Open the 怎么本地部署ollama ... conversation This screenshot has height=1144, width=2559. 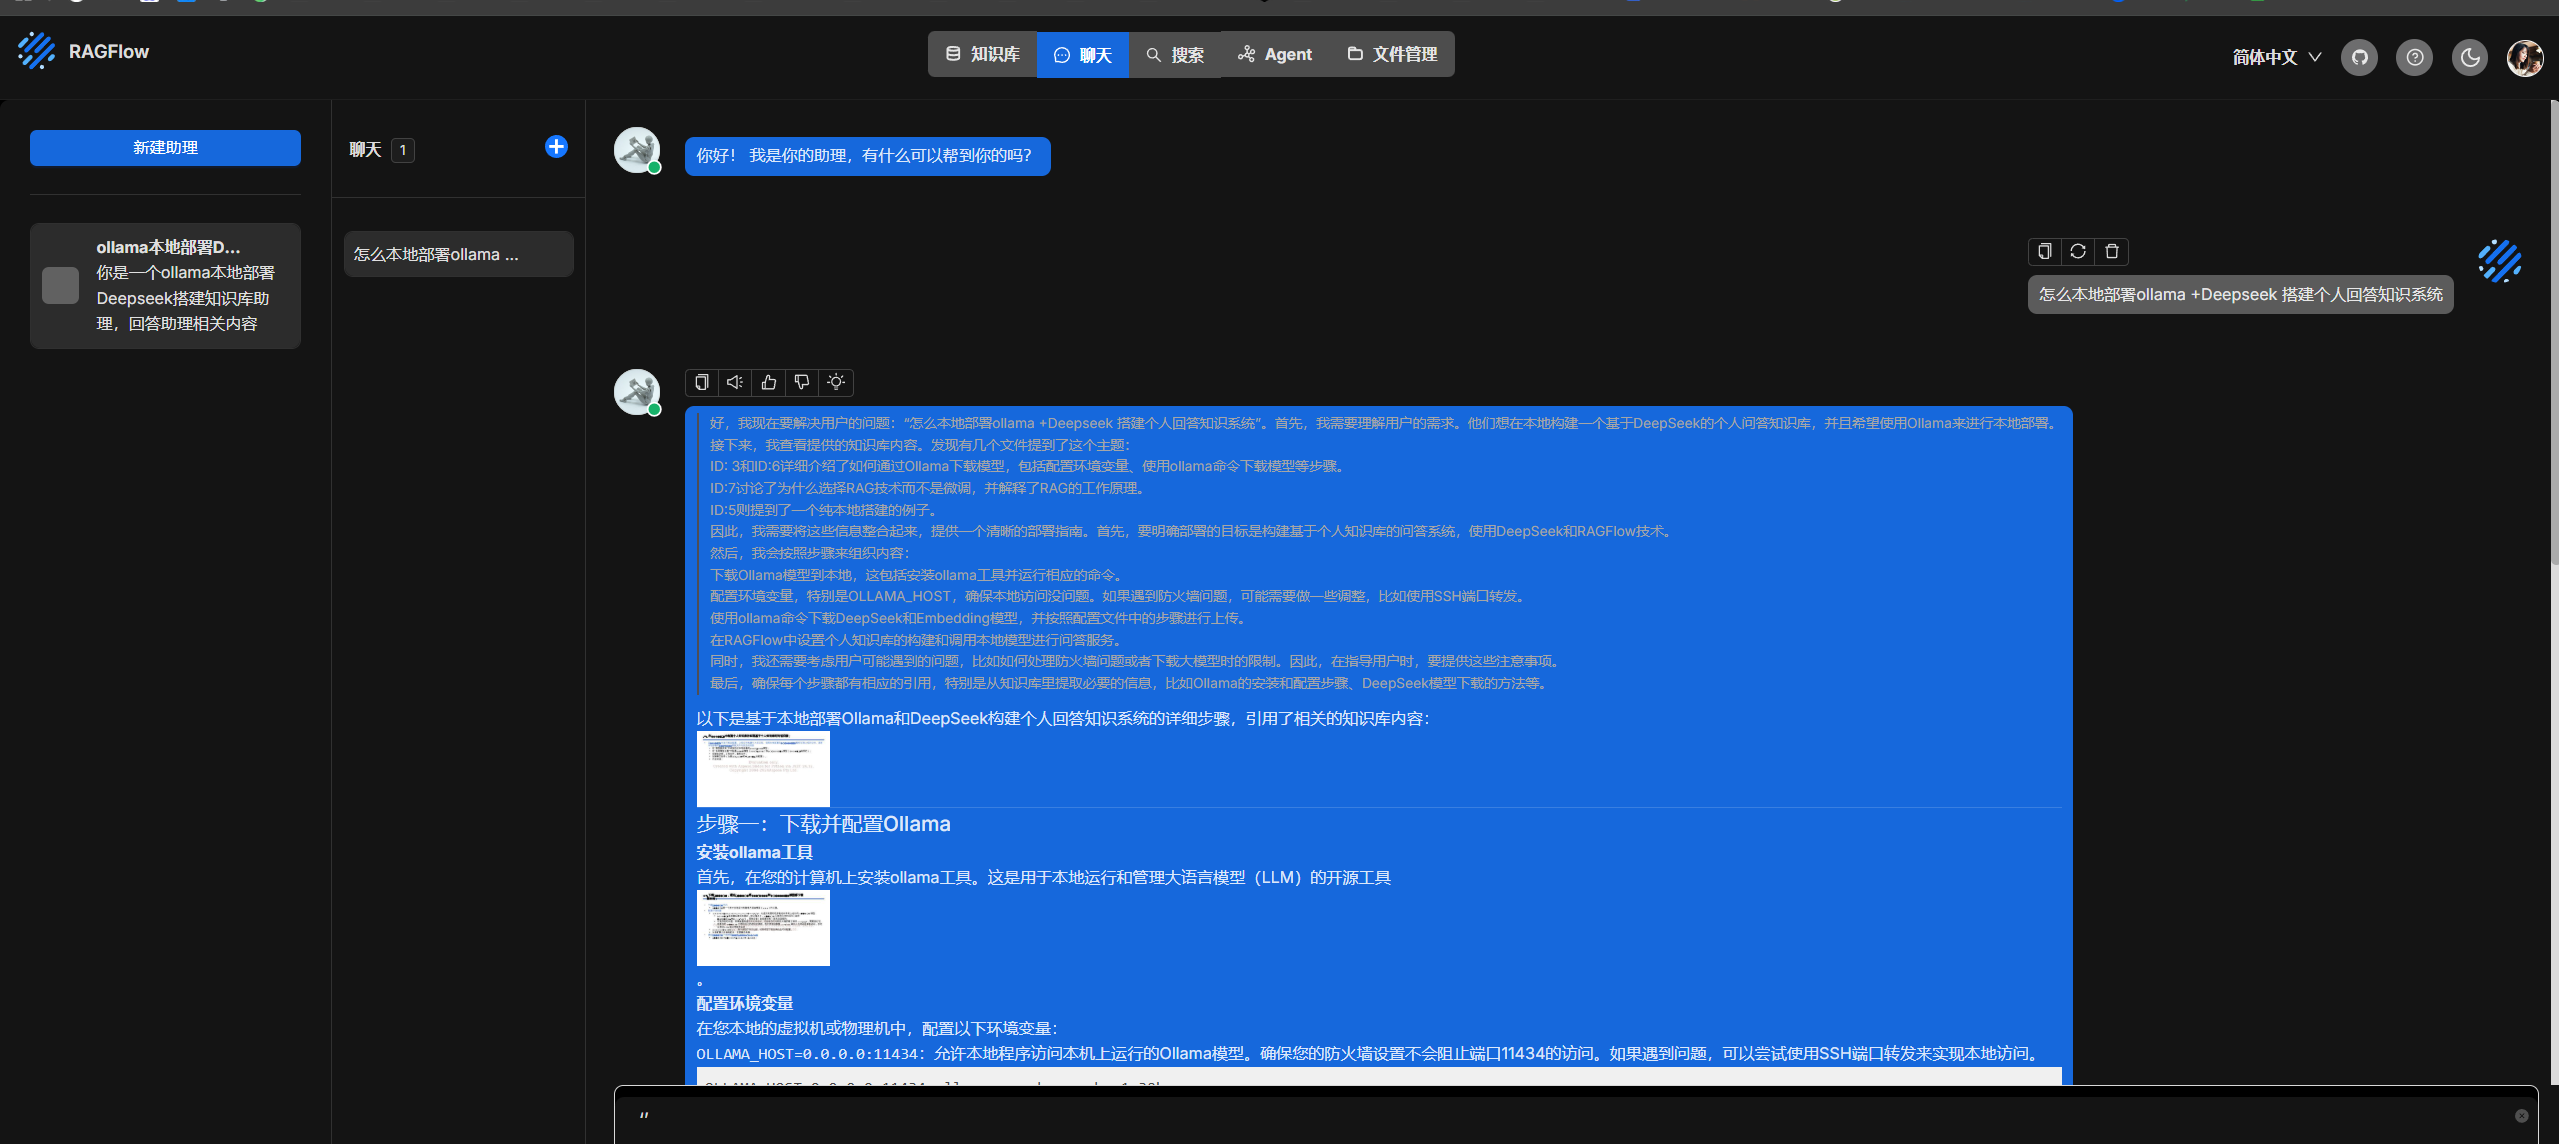coord(459,254)
